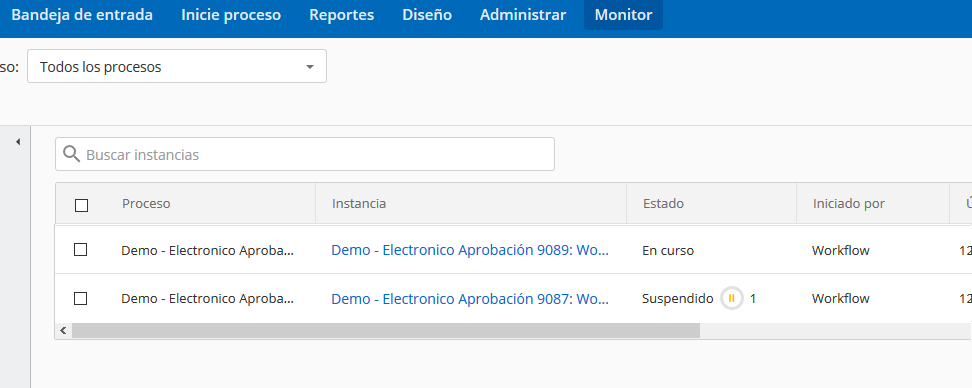Image resolution: width=972 pixels, height=388 pixels.
Task: Sort by the Estado column header
Action: click(663, 203)
